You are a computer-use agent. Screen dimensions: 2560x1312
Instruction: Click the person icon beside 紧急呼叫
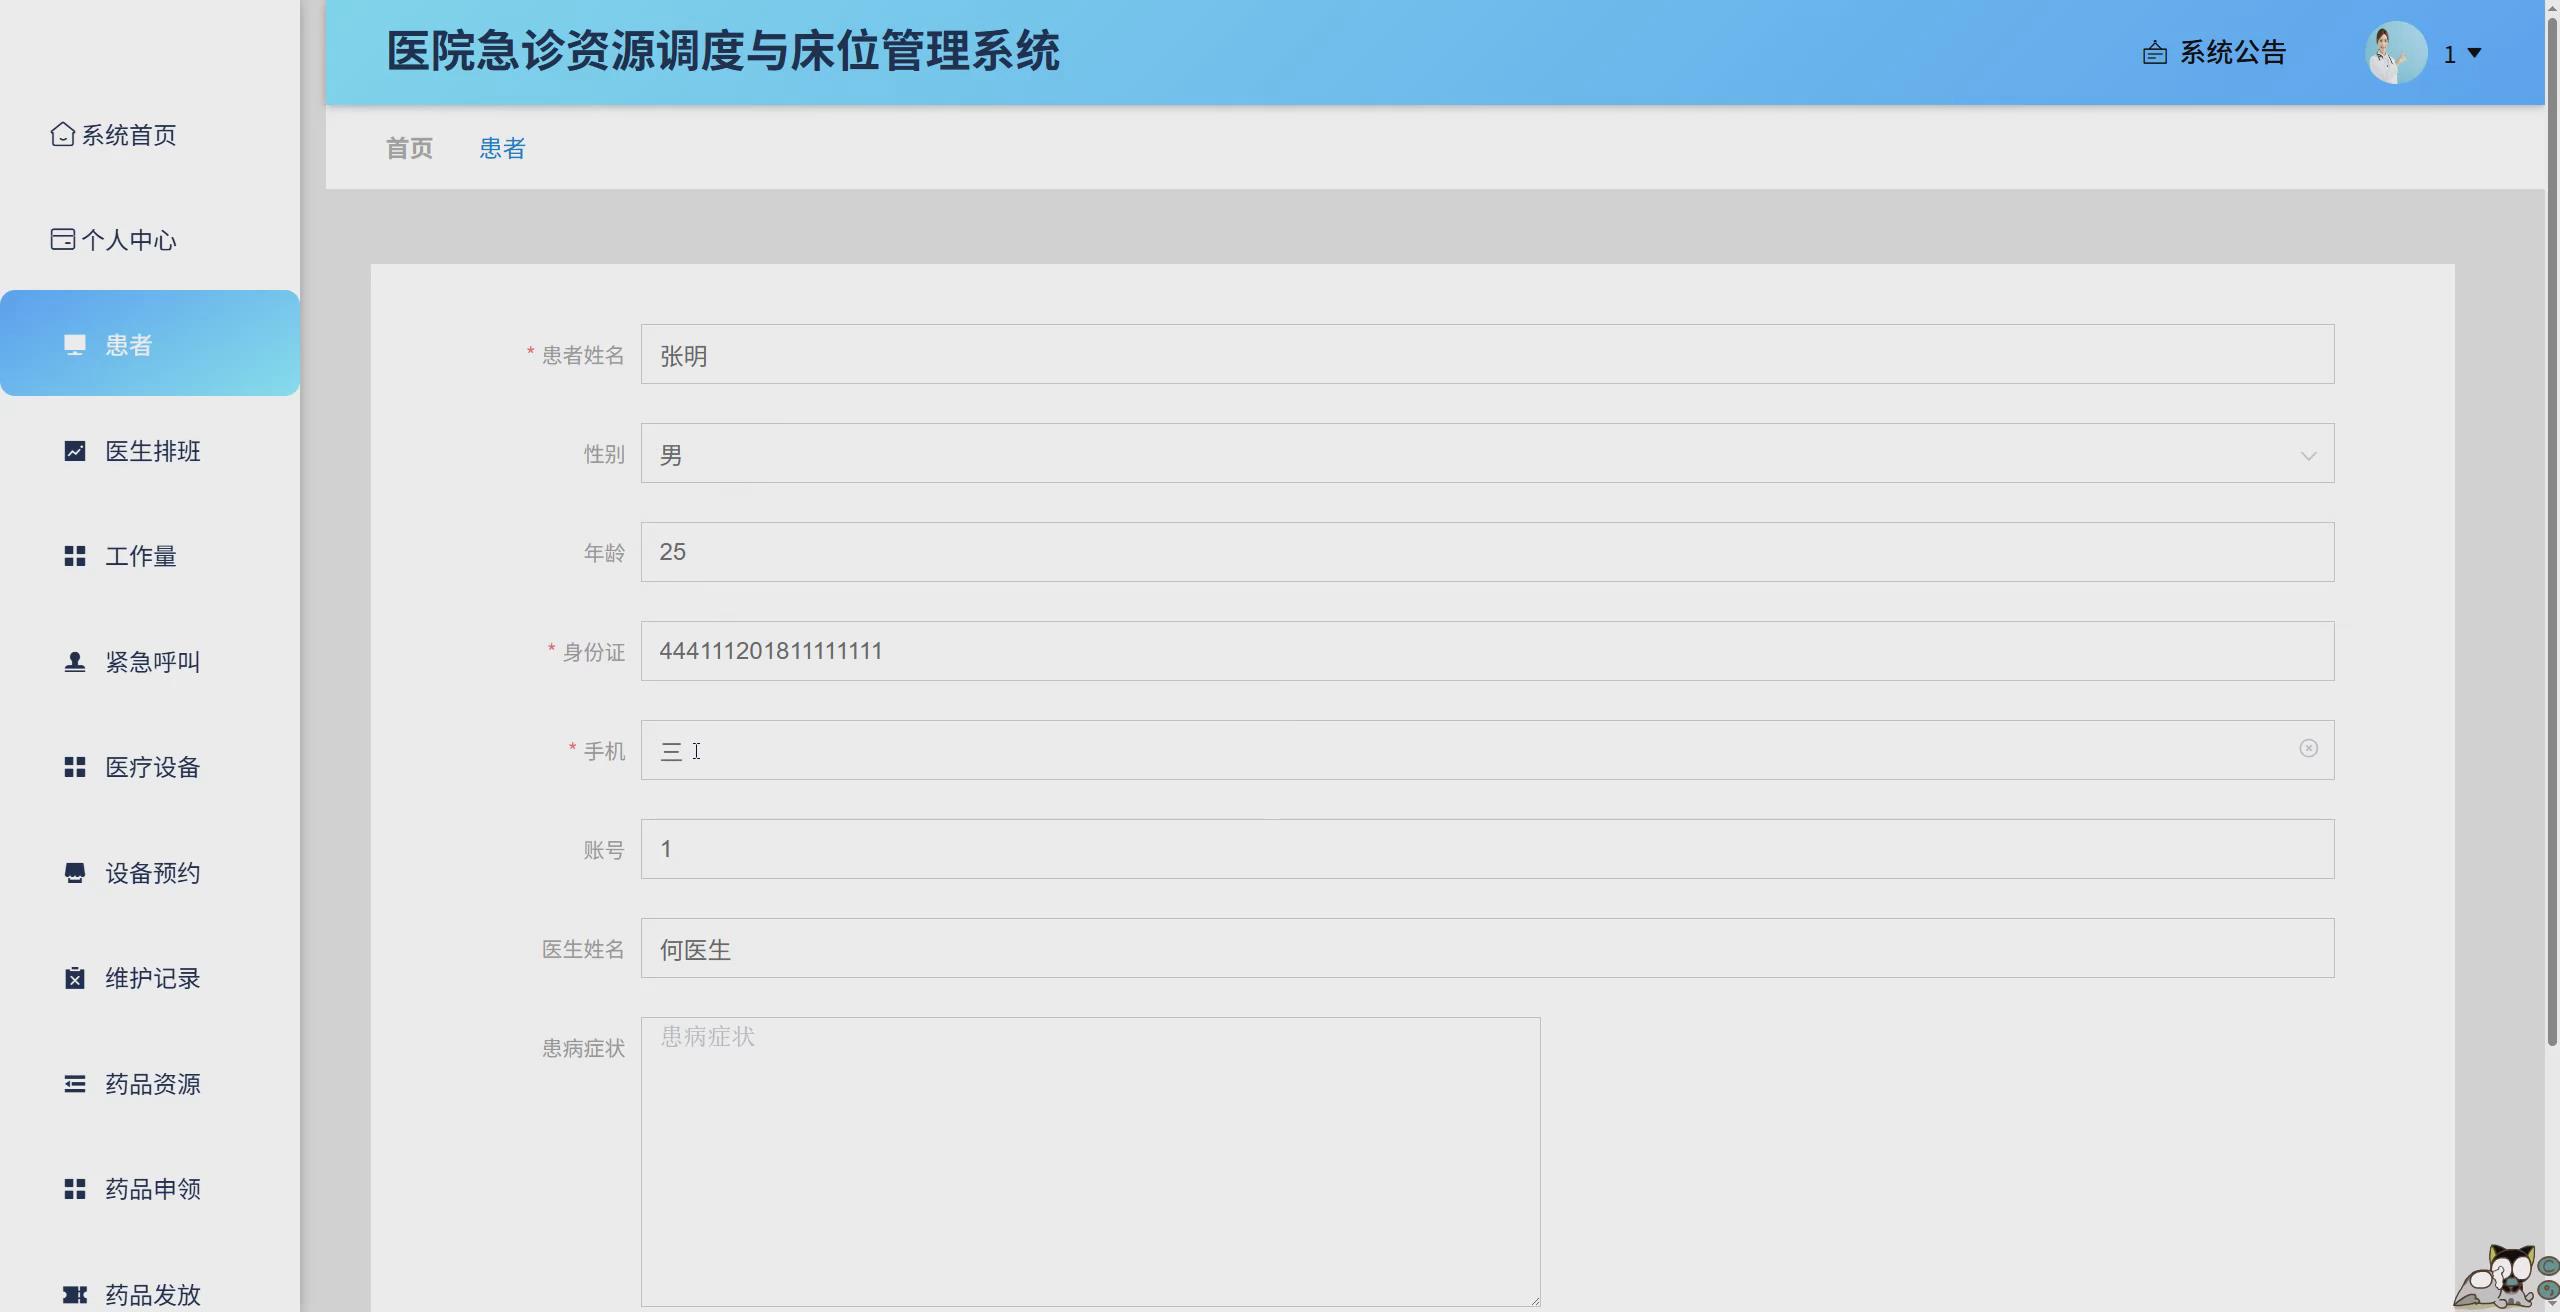pyautogui.click(x=75, y=662)
